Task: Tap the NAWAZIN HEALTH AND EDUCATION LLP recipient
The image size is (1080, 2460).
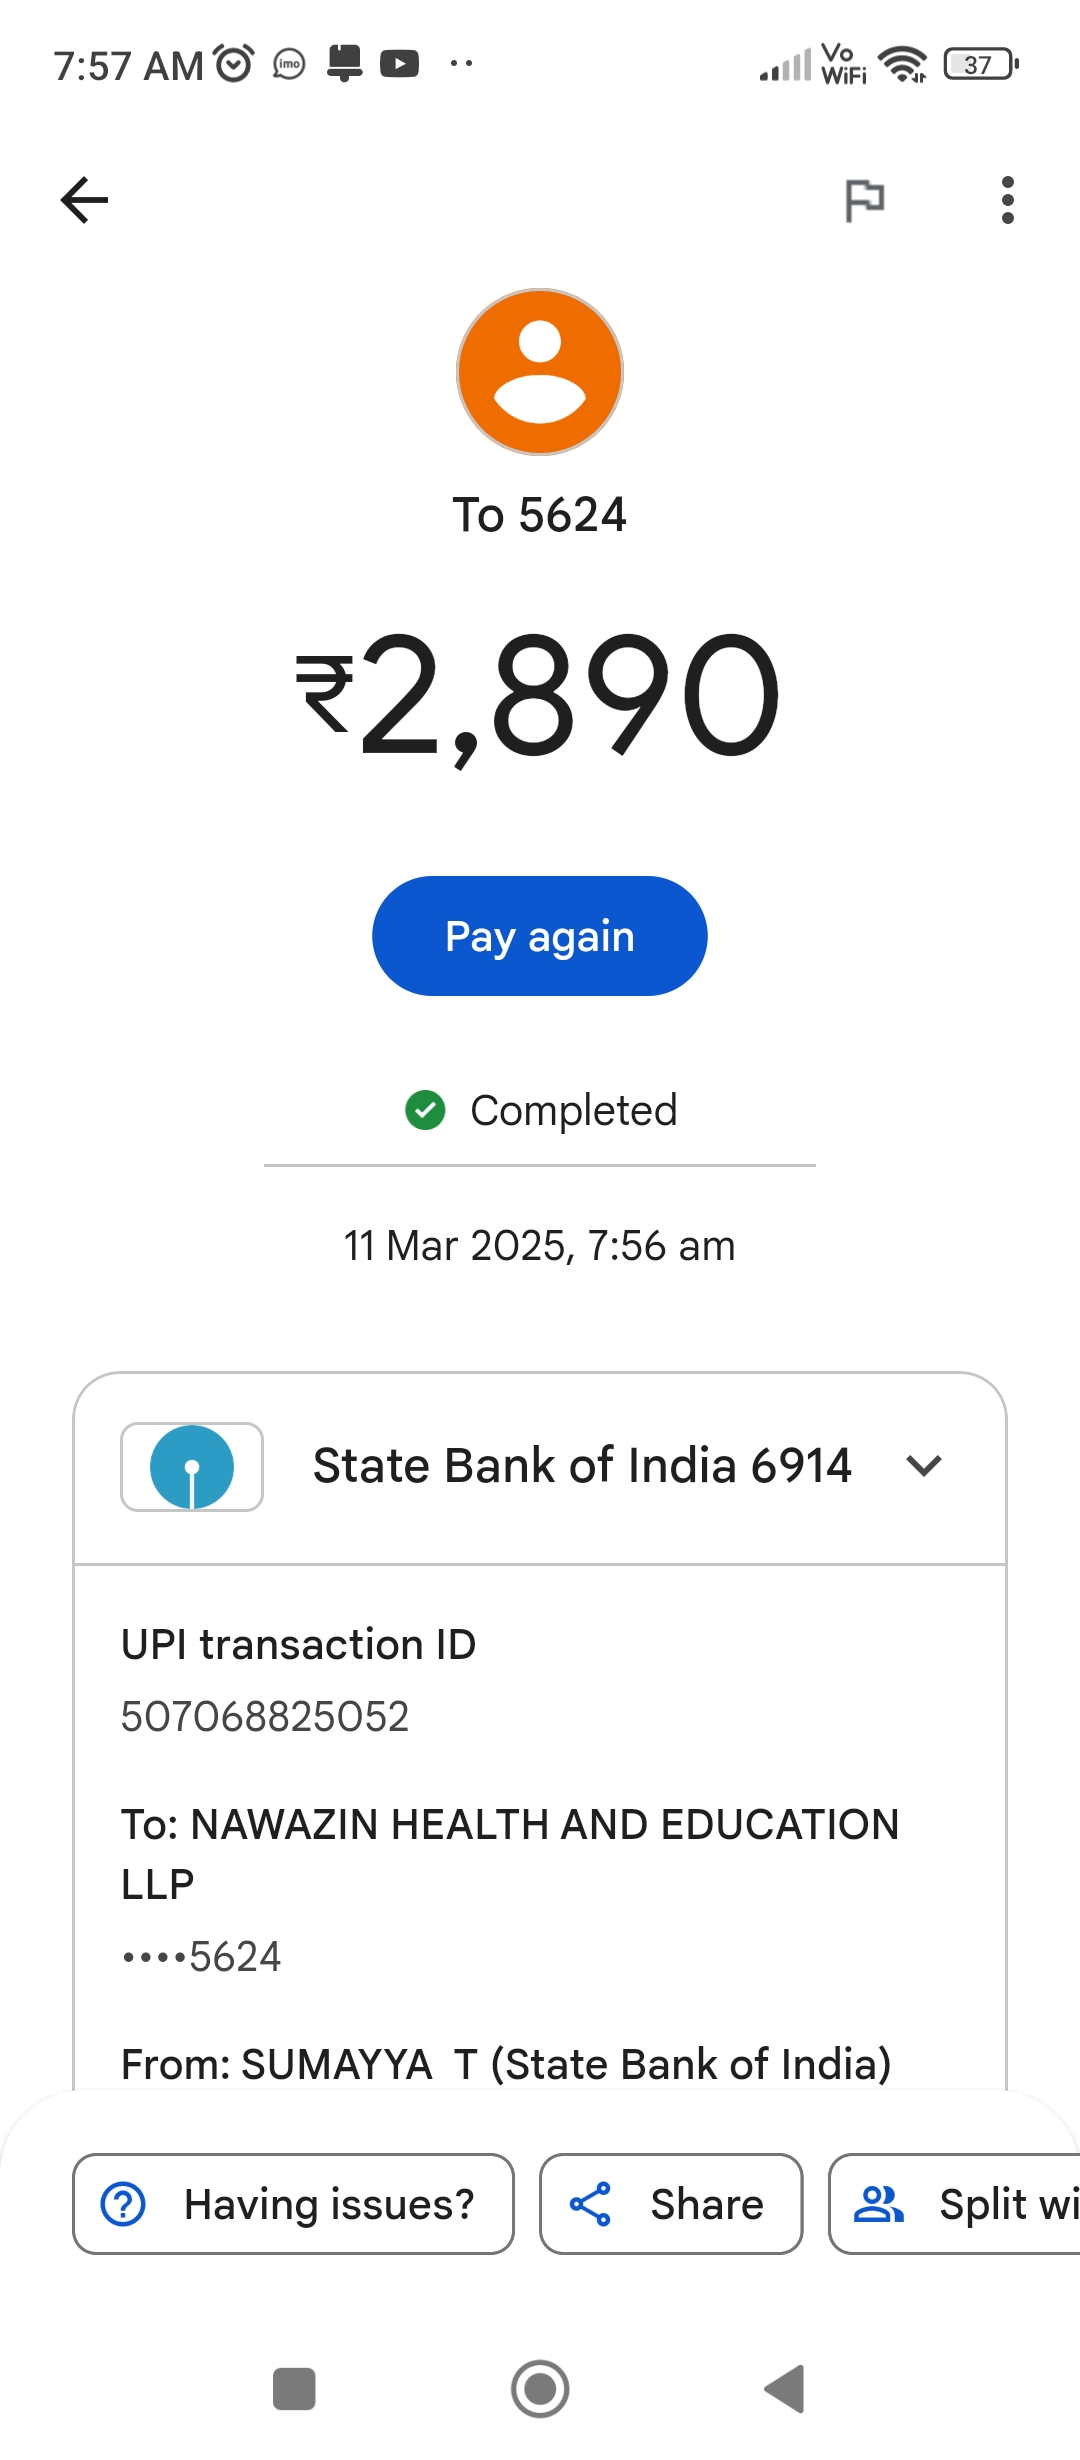Action: (x=510, y=1853)
